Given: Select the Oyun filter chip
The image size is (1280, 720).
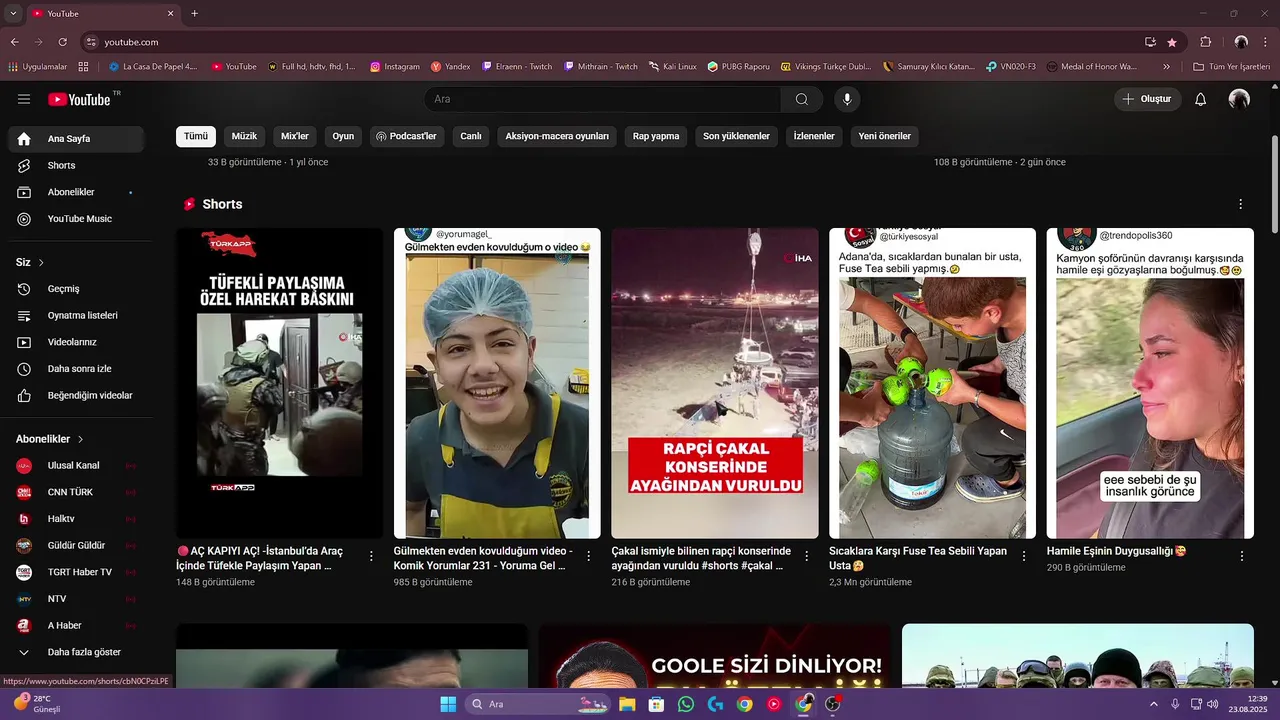Looking at the screenshot, I should pyautogui.click(x=343, y=136).
